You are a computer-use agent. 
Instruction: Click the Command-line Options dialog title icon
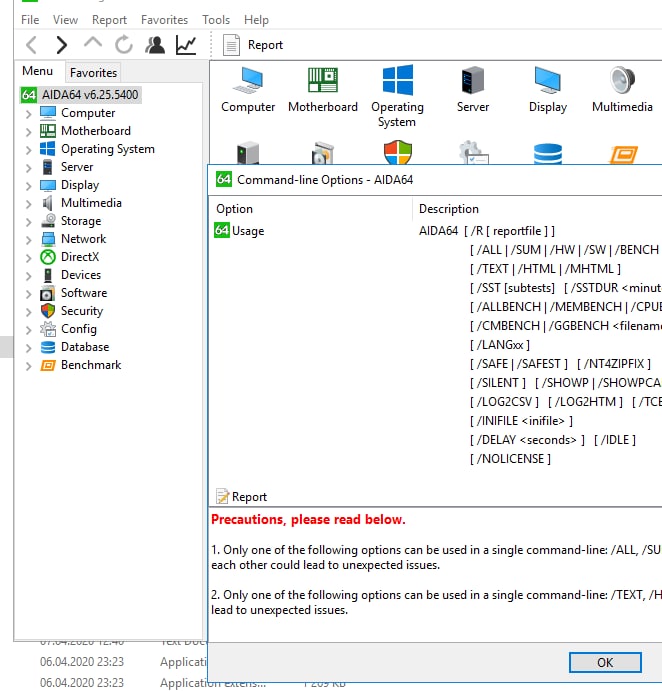(x=224, y=179)
